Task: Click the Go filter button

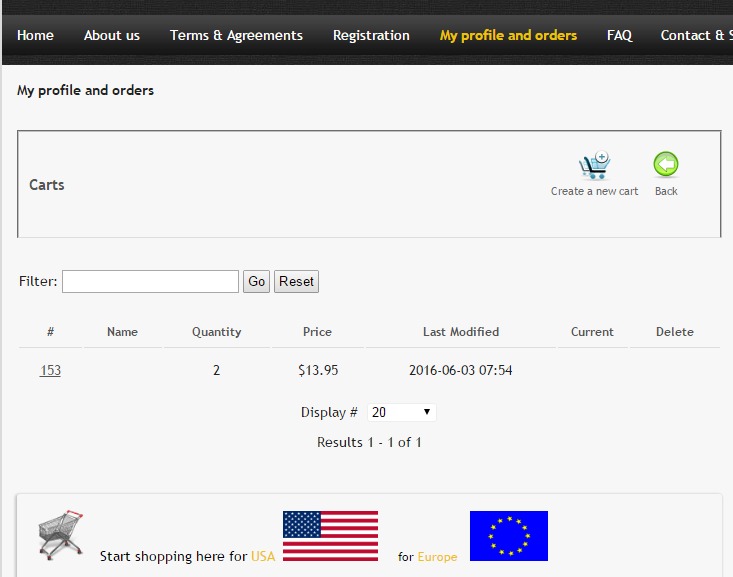Action: 256,281
